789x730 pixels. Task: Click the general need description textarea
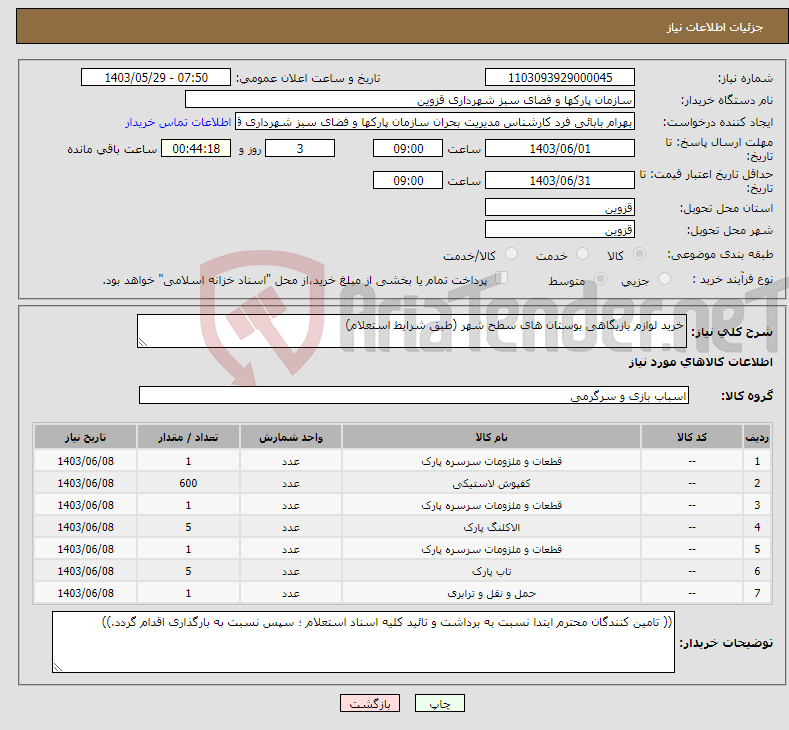(412, 331)
